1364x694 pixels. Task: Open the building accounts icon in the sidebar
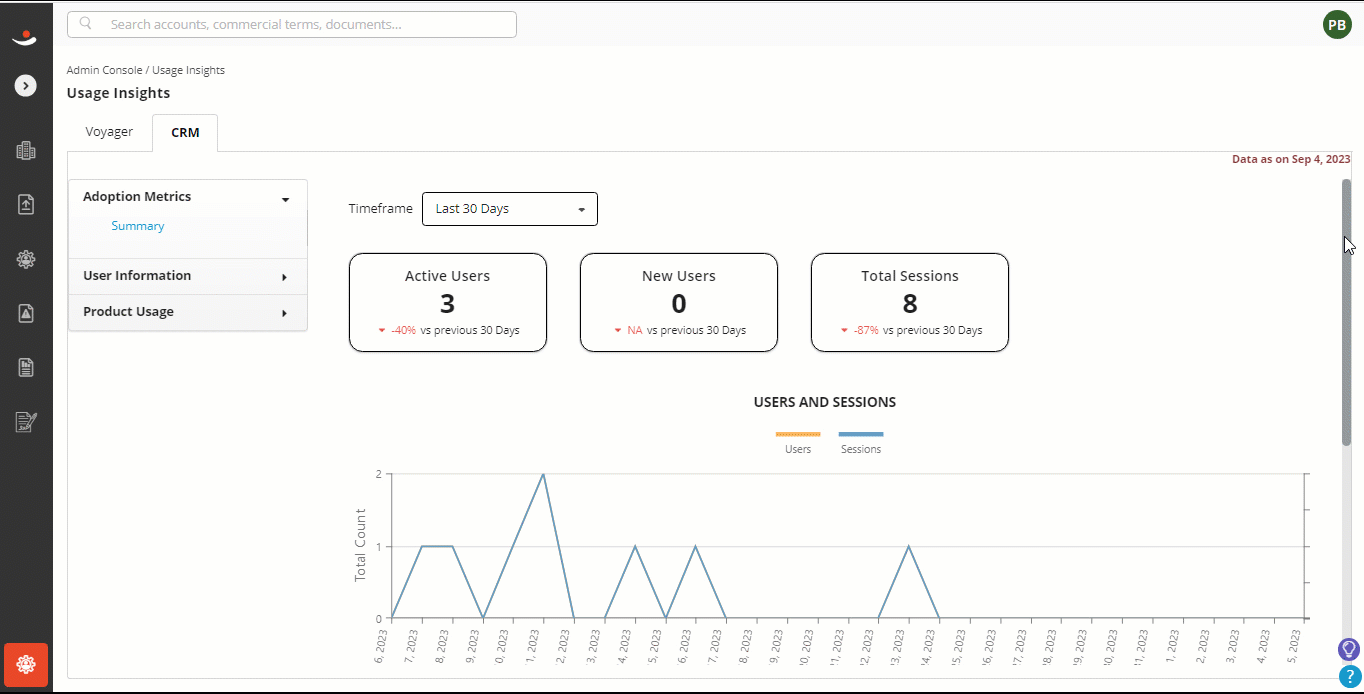[x=26, y=151]
